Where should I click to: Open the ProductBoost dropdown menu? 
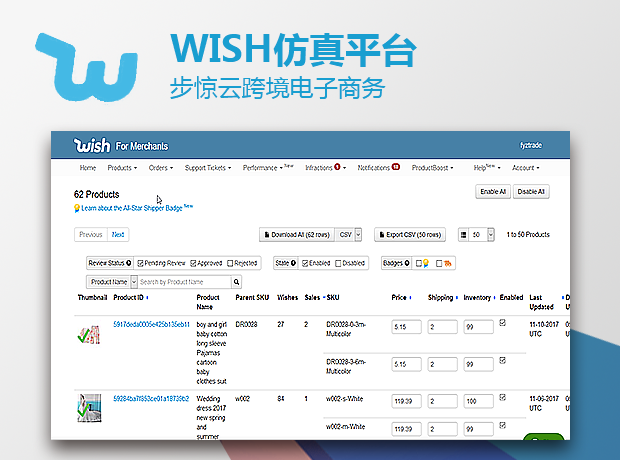pos(432,168)
